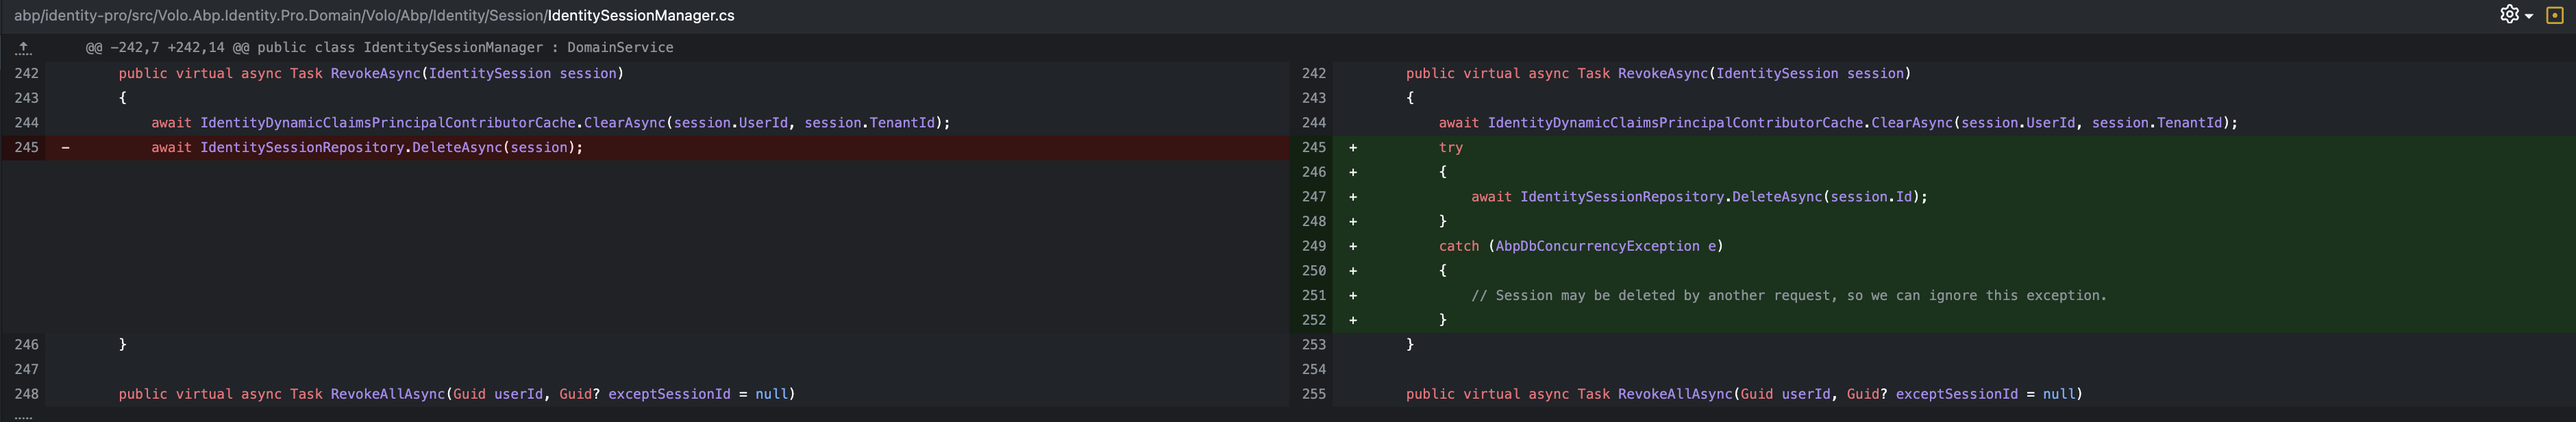
Task: Select right-side line number 255
Action: coord(1314,394)
